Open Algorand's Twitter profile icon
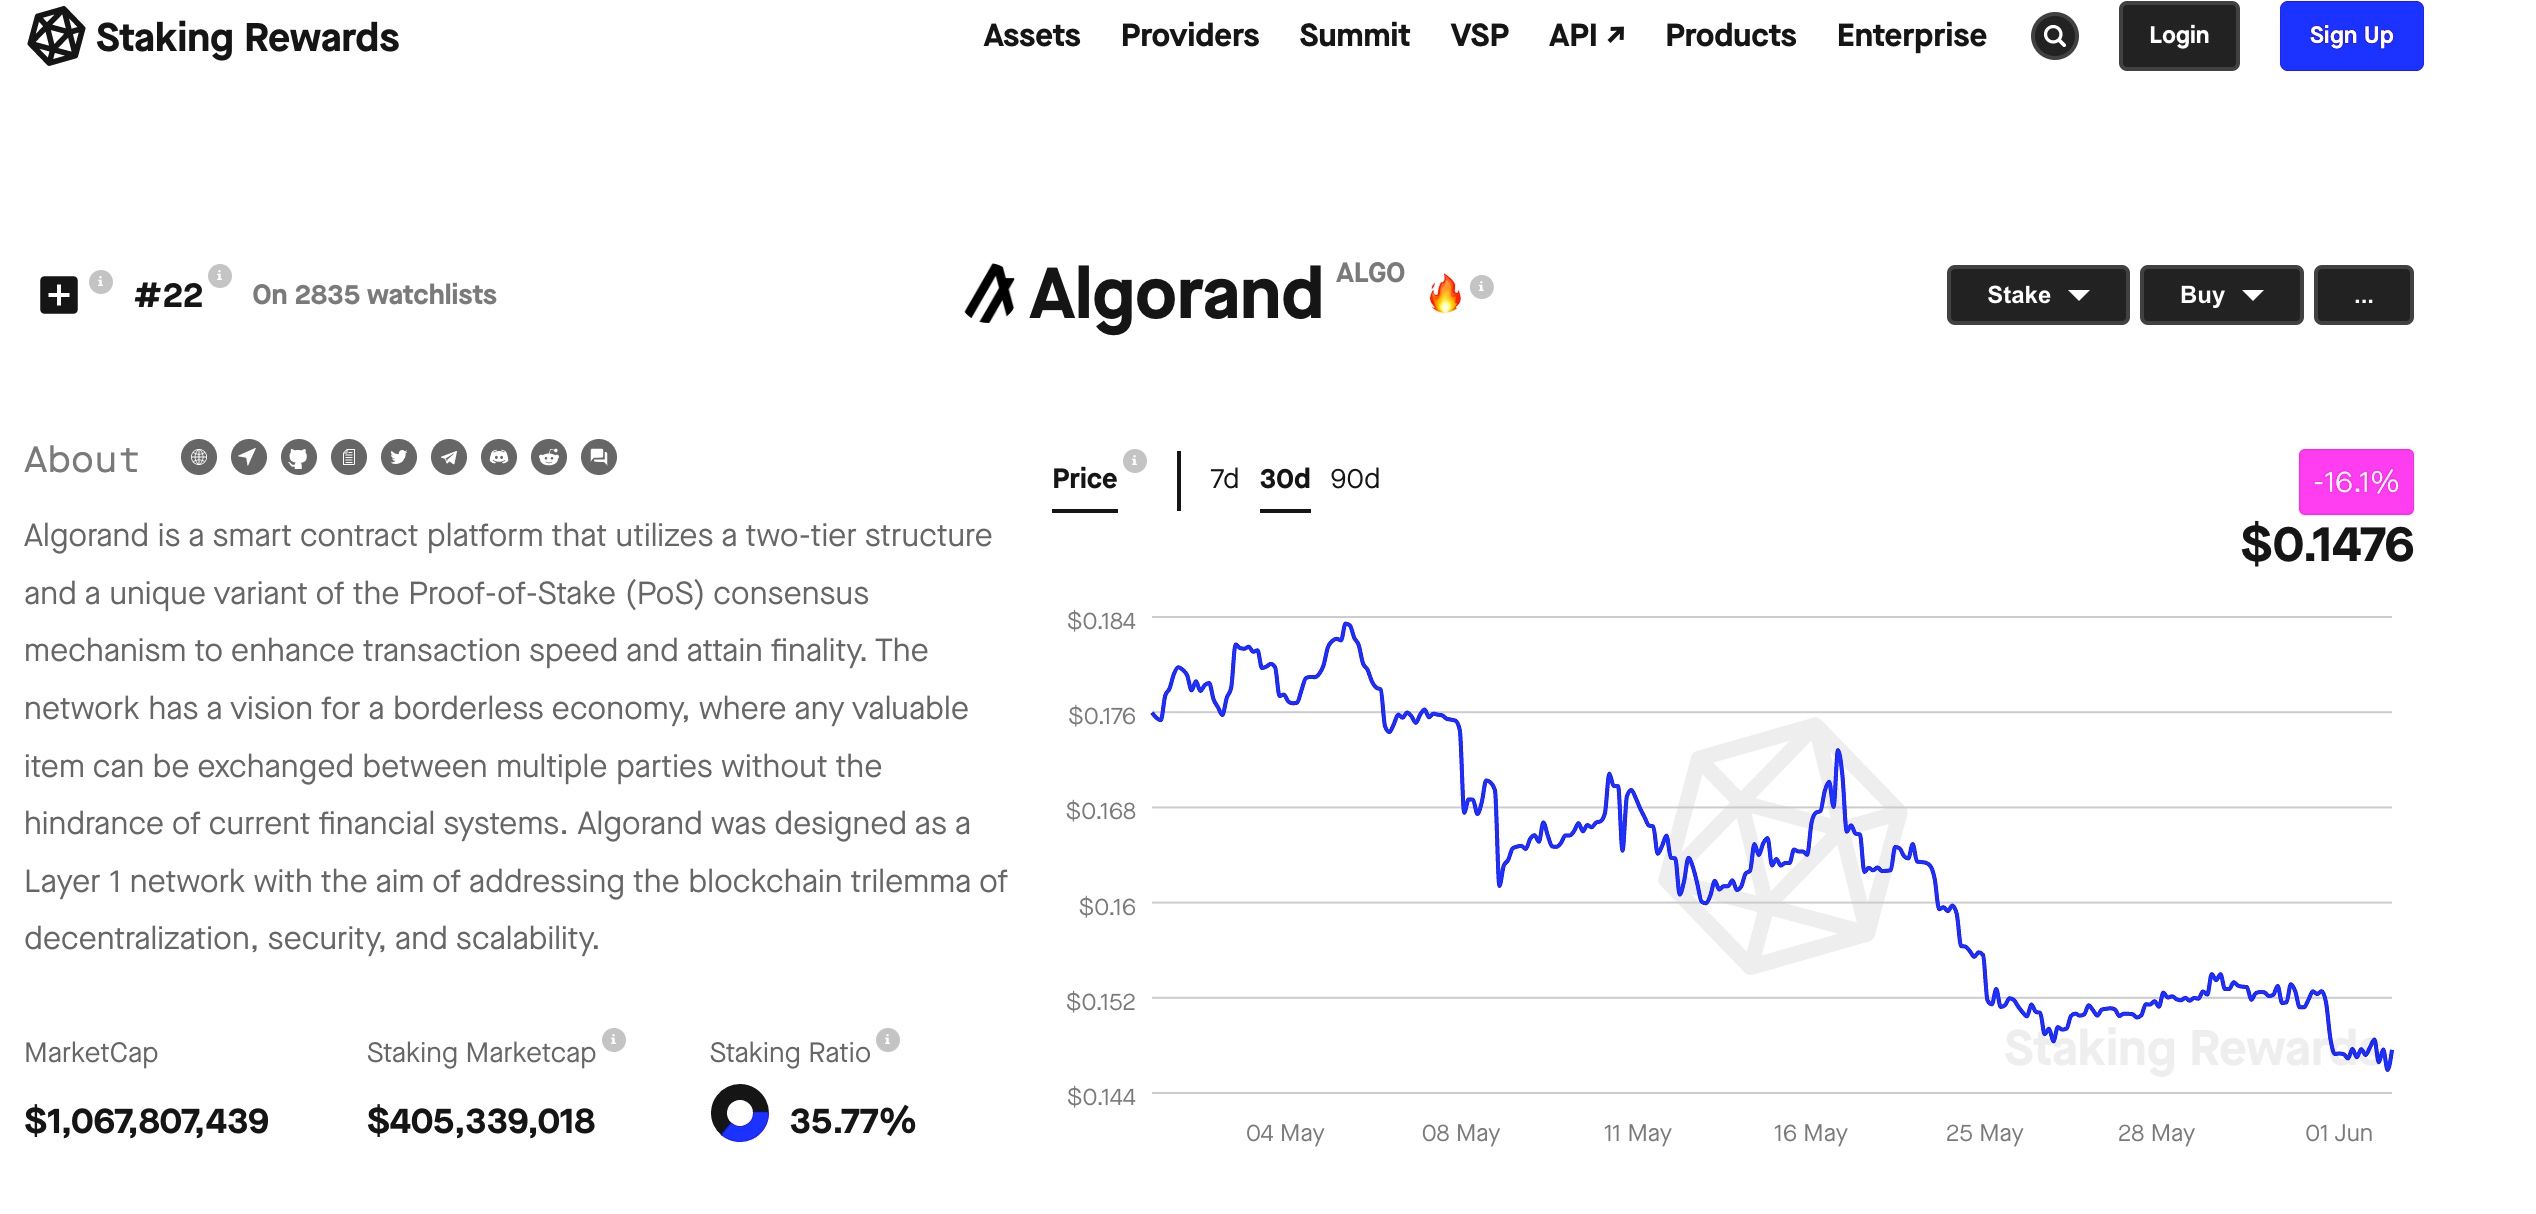This screenshot has height=1214, width=2536. [x=398, y=458]
